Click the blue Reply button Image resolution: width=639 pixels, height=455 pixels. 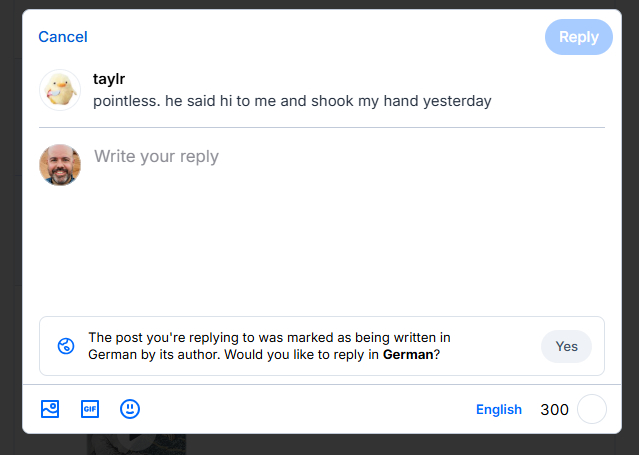click(578, 37)
